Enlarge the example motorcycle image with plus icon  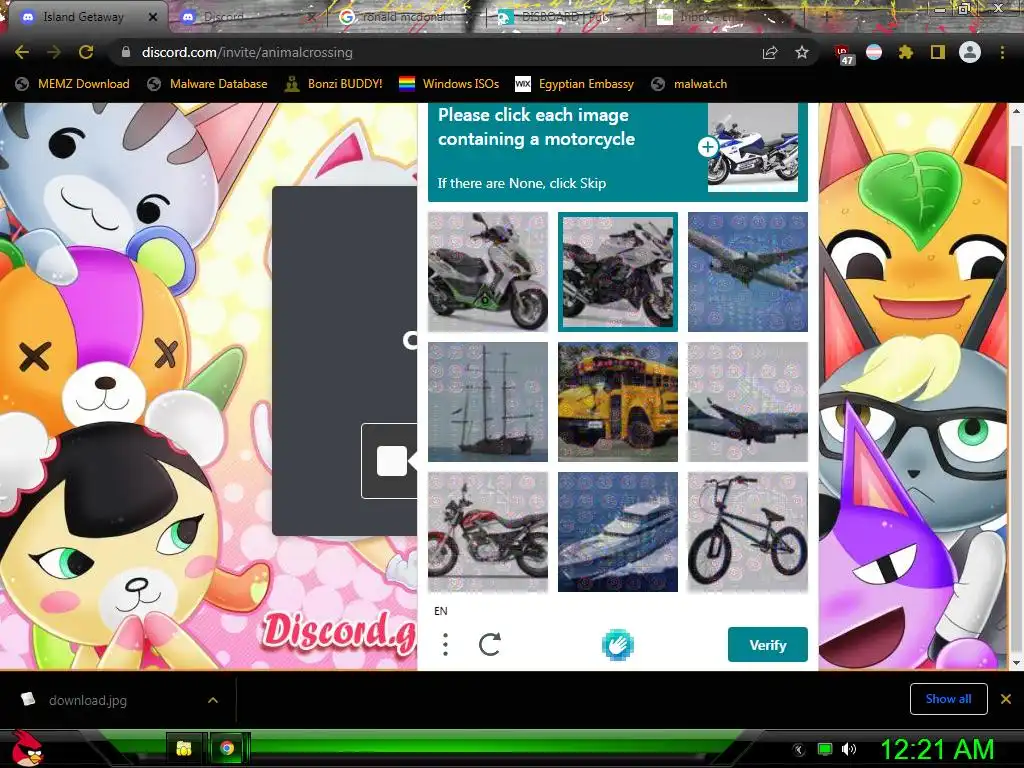(x=707, y=147)
